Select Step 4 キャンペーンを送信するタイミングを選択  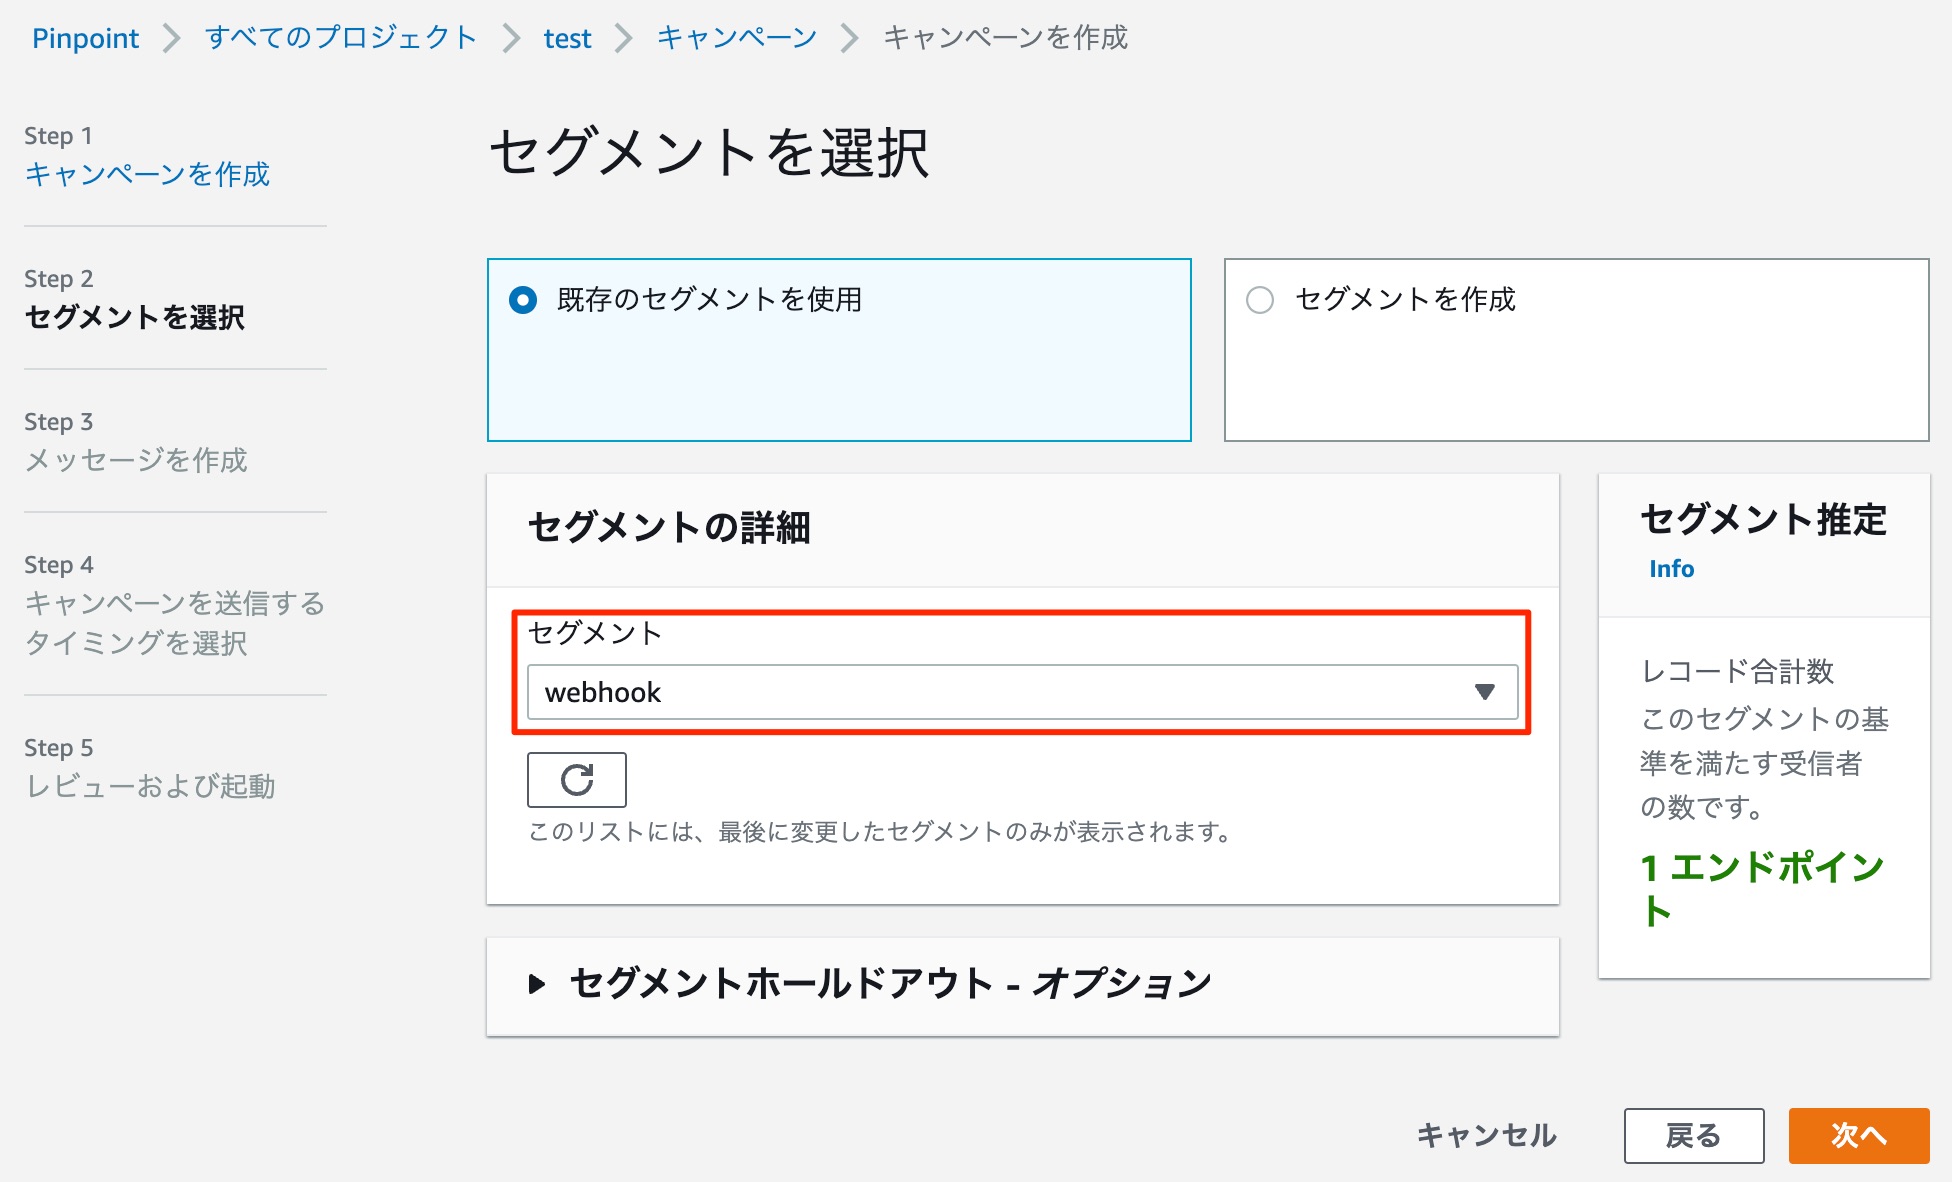[x=172, y=624]
